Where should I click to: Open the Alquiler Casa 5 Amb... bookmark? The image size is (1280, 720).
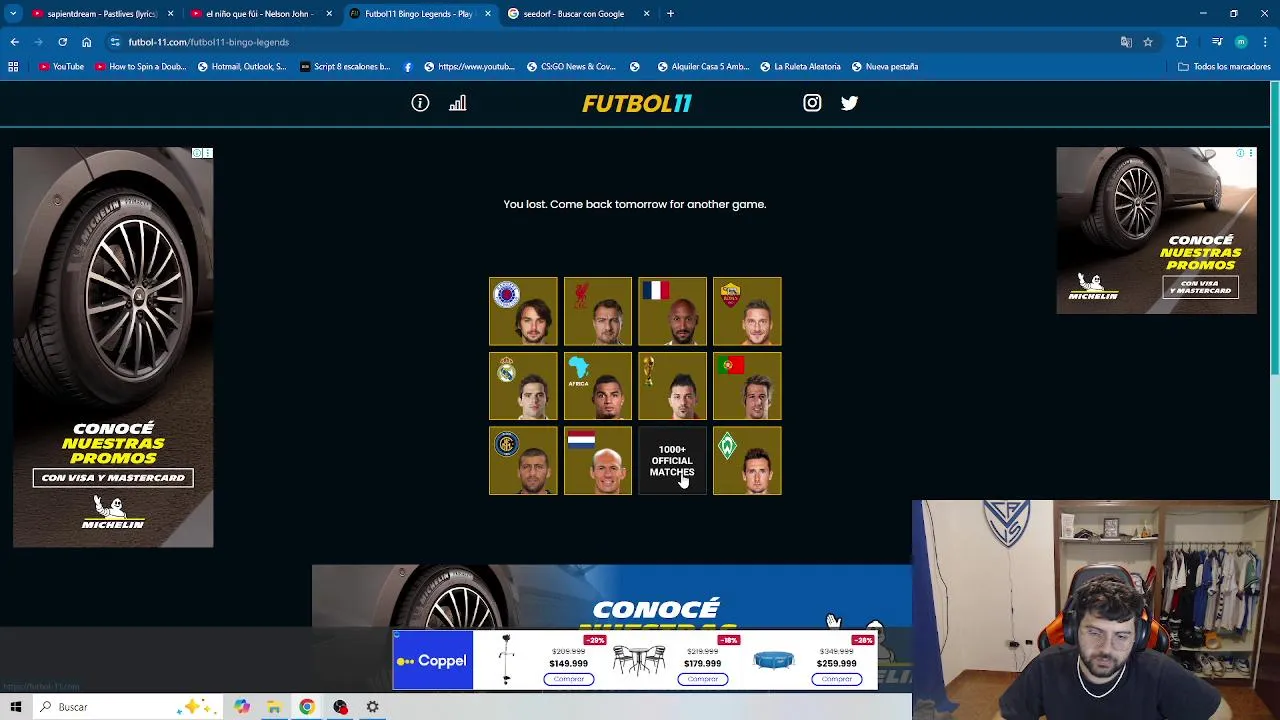(703, 67)
